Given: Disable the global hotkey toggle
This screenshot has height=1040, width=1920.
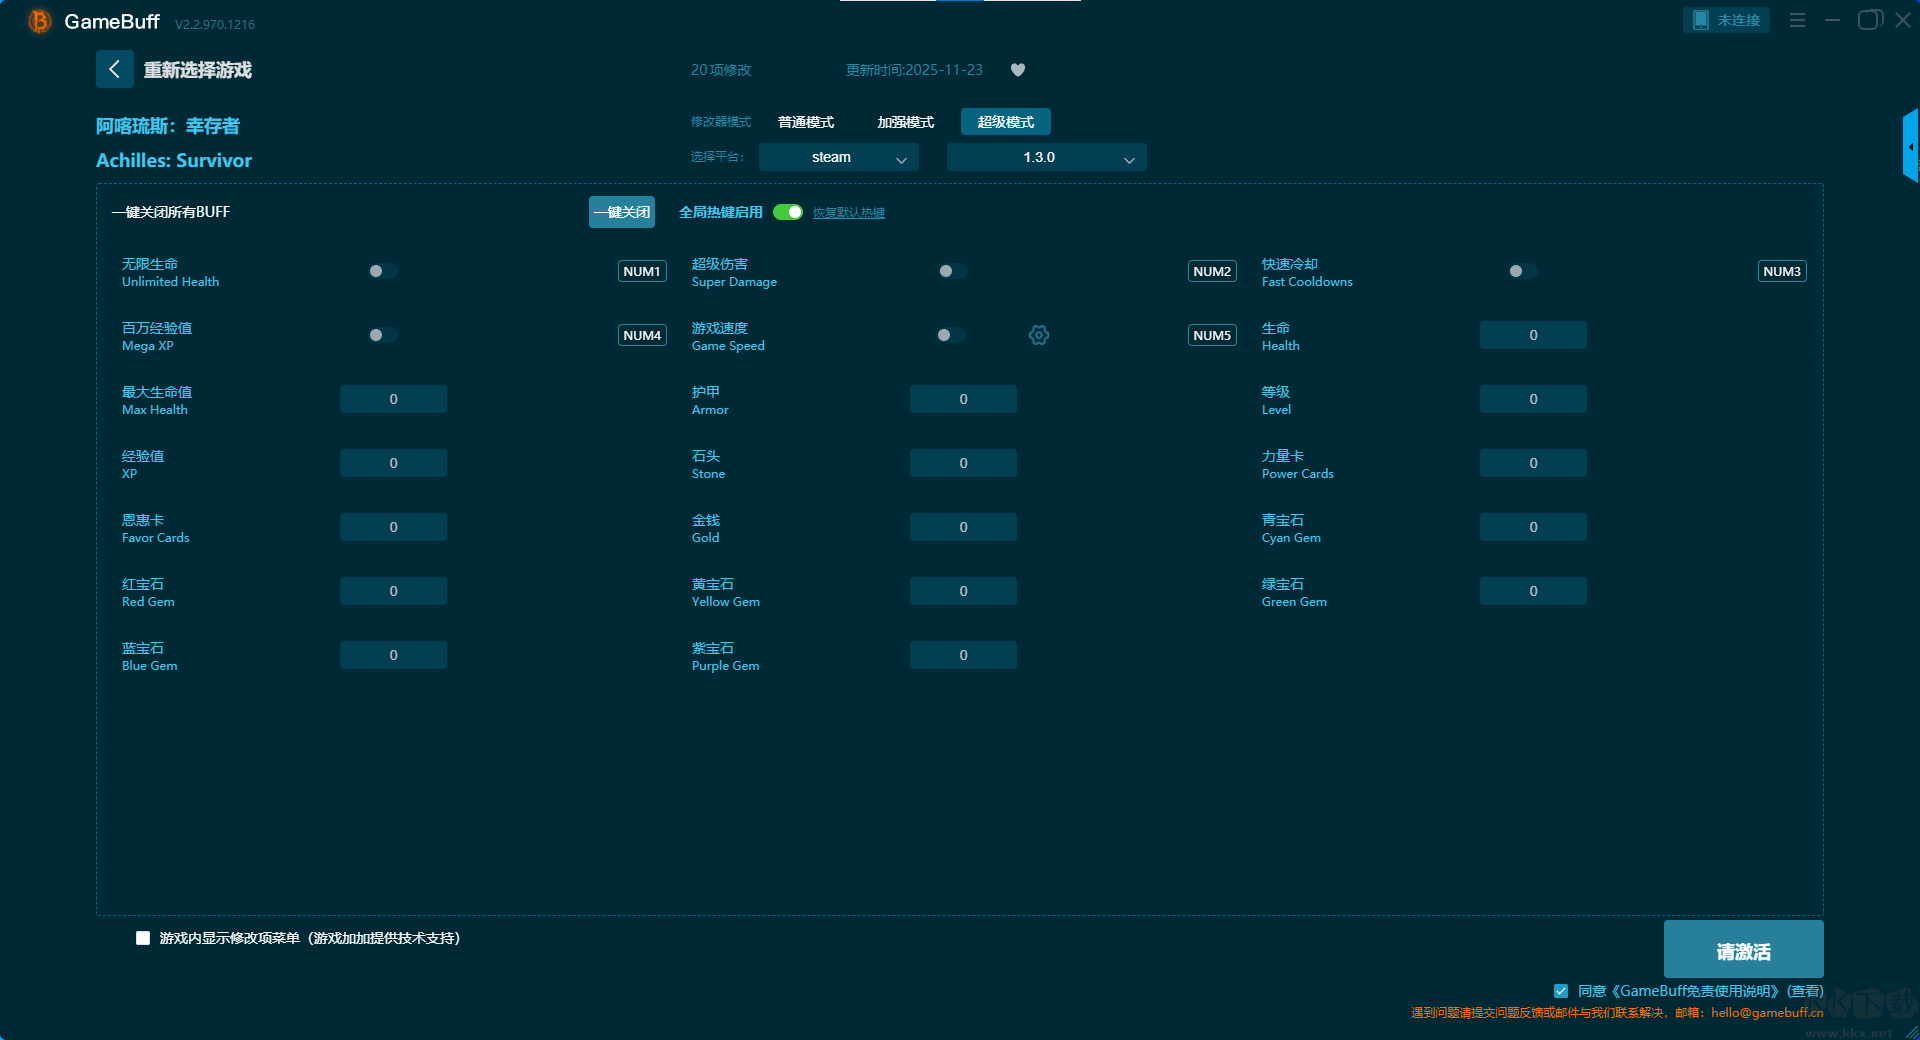Looking at the screenshot, I should (x=788, y=212).
